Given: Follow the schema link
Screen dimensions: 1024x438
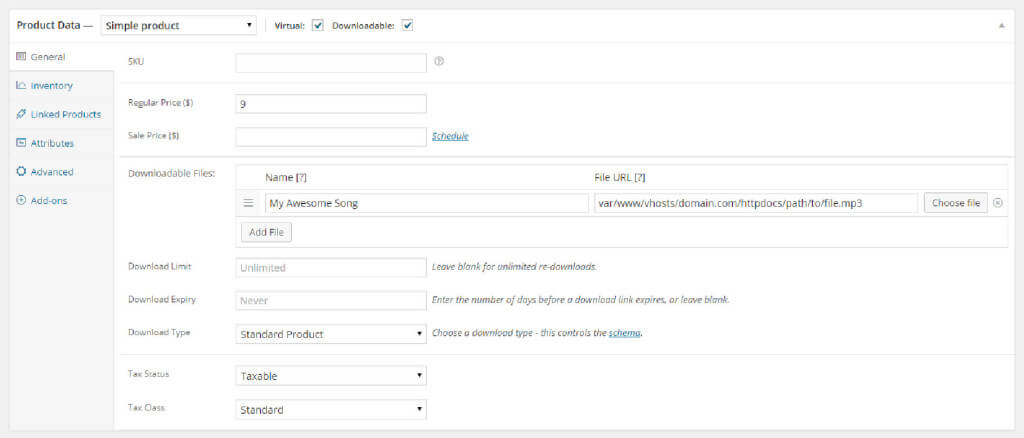Looking at the screenshot, I should point(624,333).
